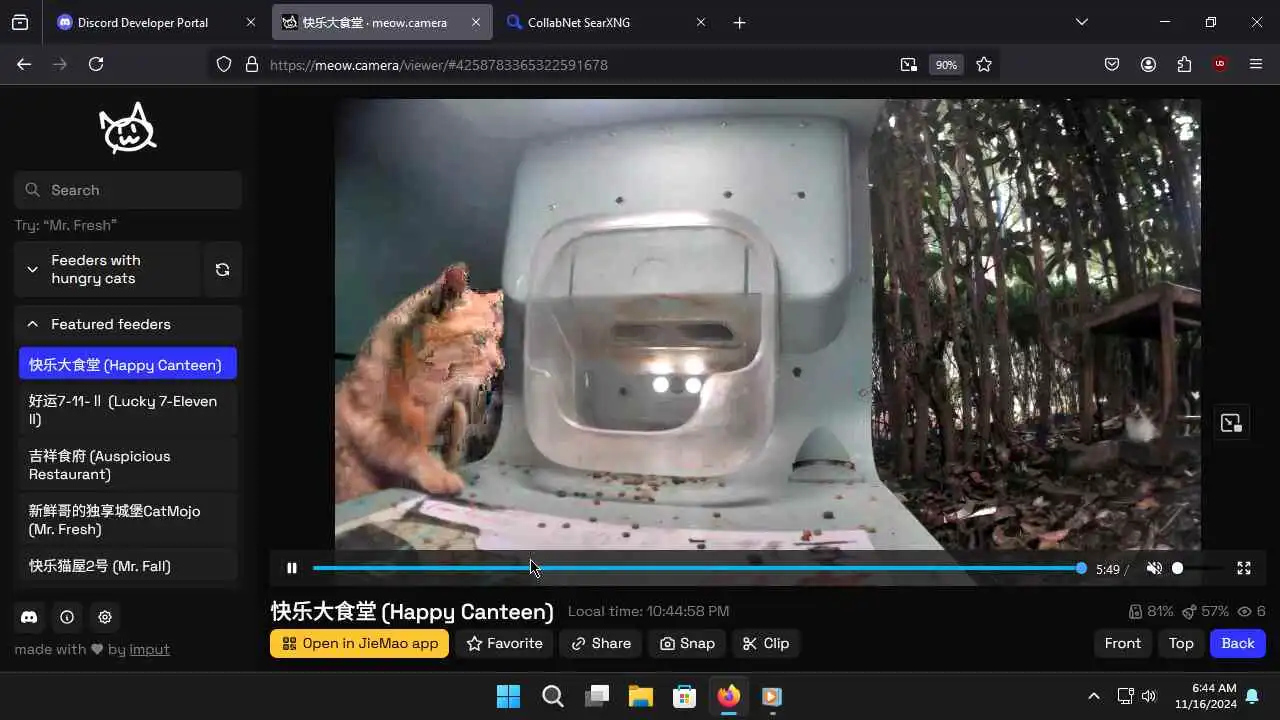
Task: Switch to Front camera view
Action: click(x=1122, y=643)
